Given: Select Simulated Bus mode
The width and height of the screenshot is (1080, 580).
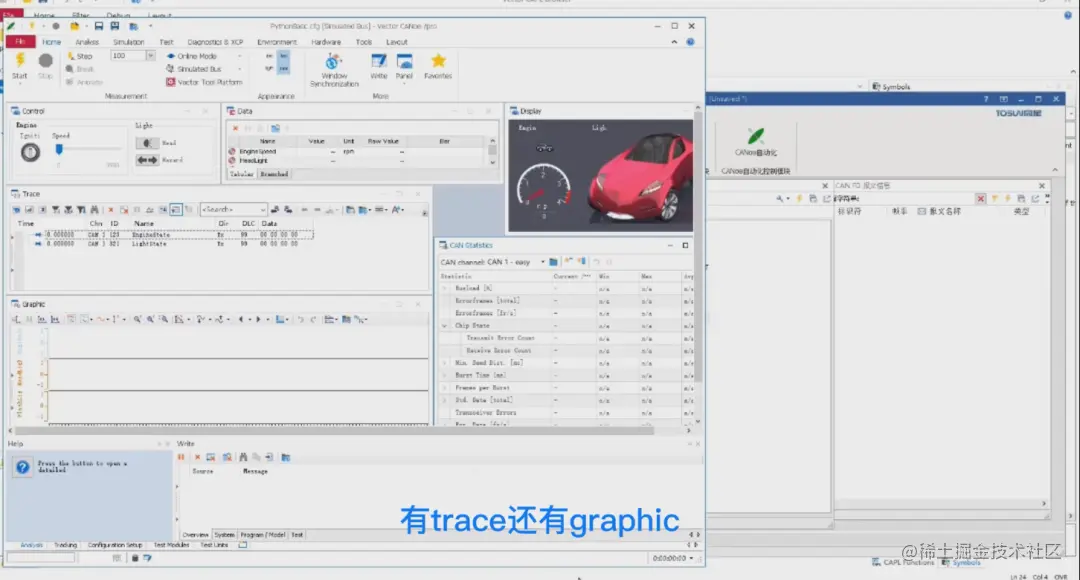Looking at the screenshot, I should pos(194,69).
